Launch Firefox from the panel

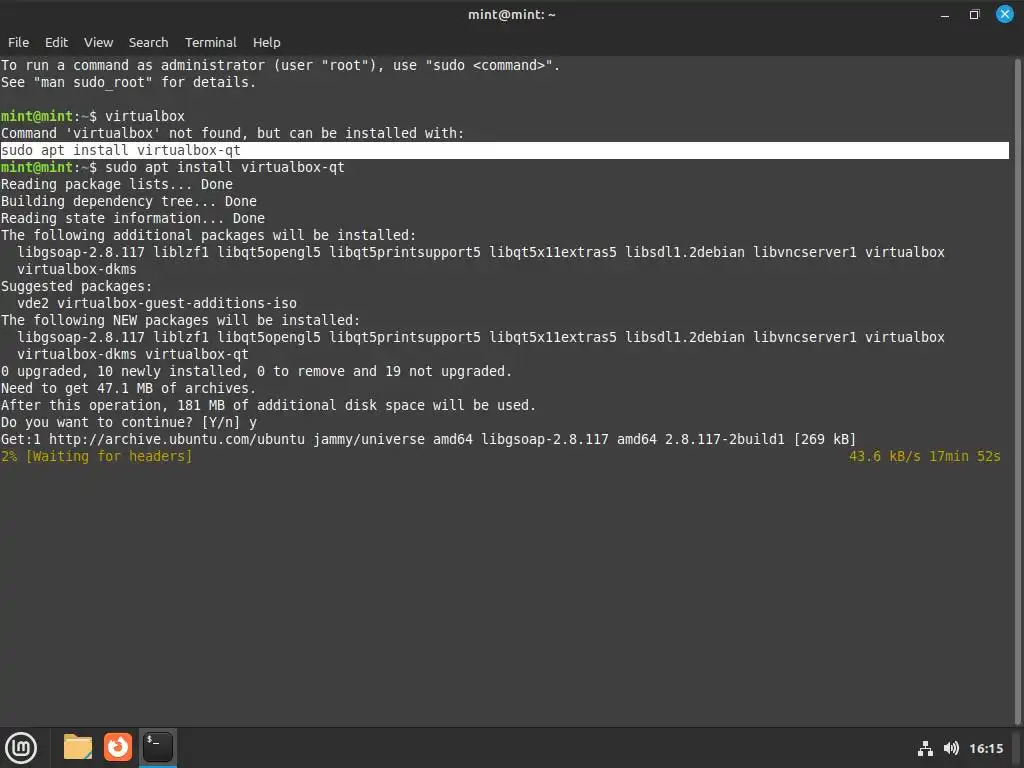pyautogui.click(x=118, y=747)
